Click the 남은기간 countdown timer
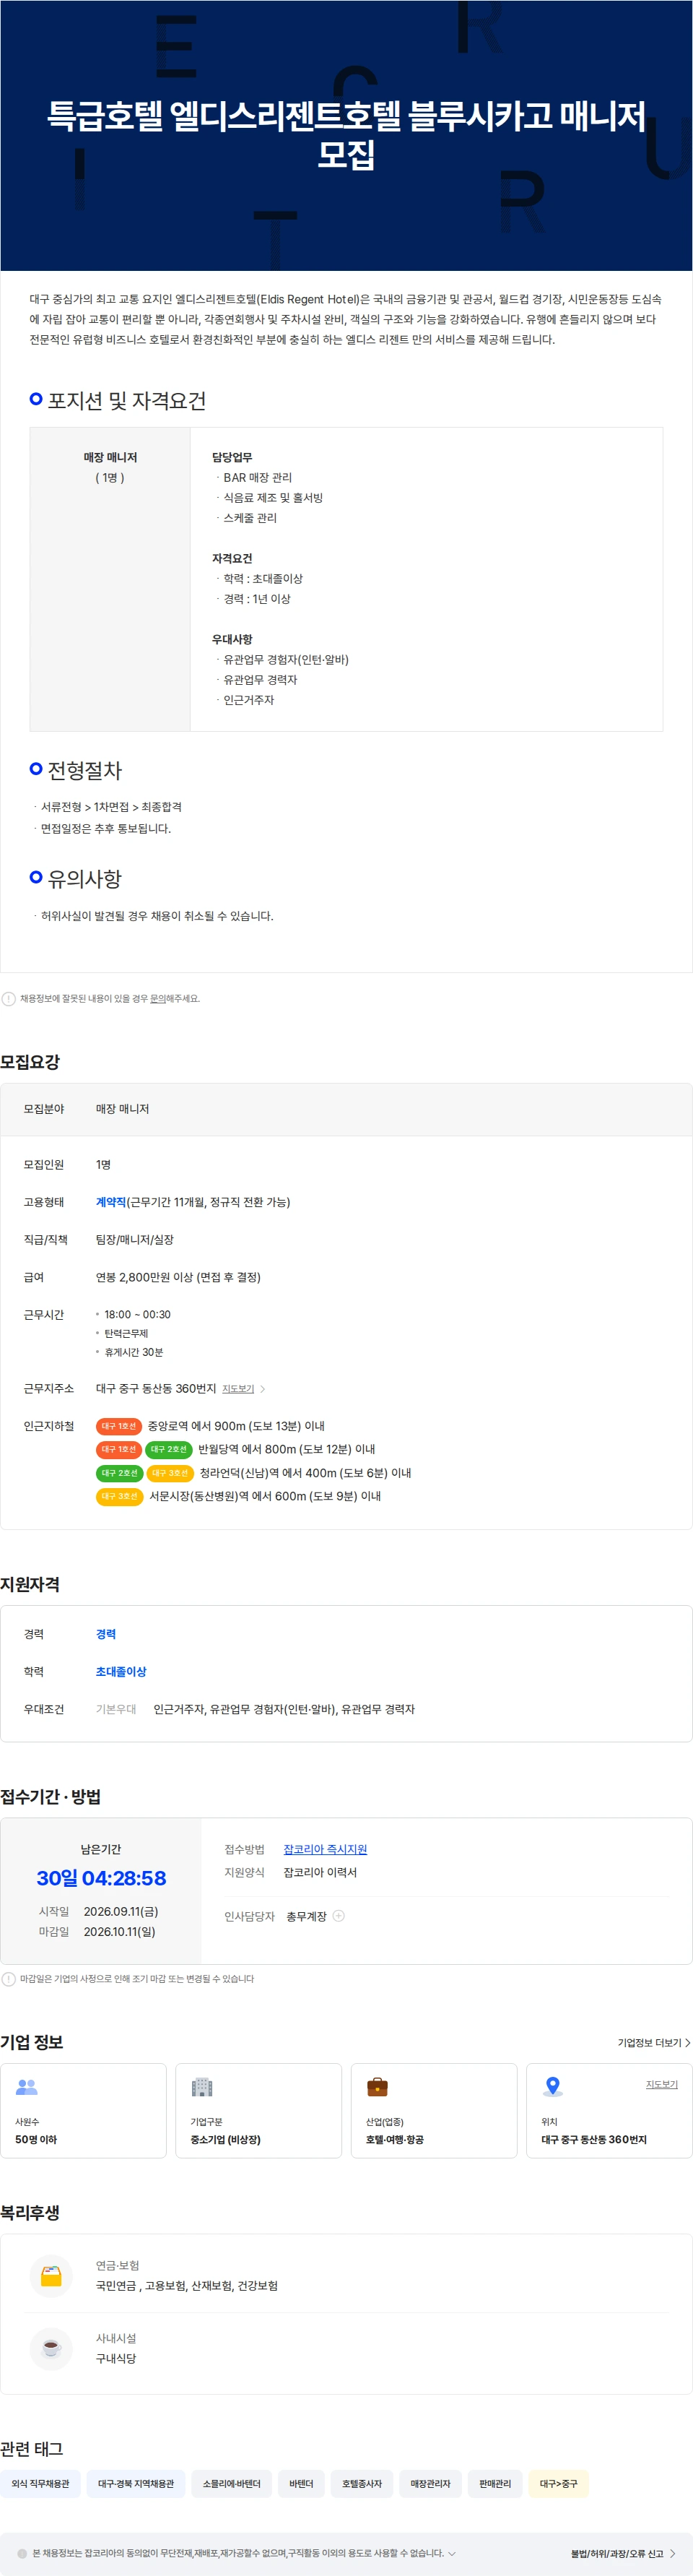The image size is (693, 2576). 101,1878
